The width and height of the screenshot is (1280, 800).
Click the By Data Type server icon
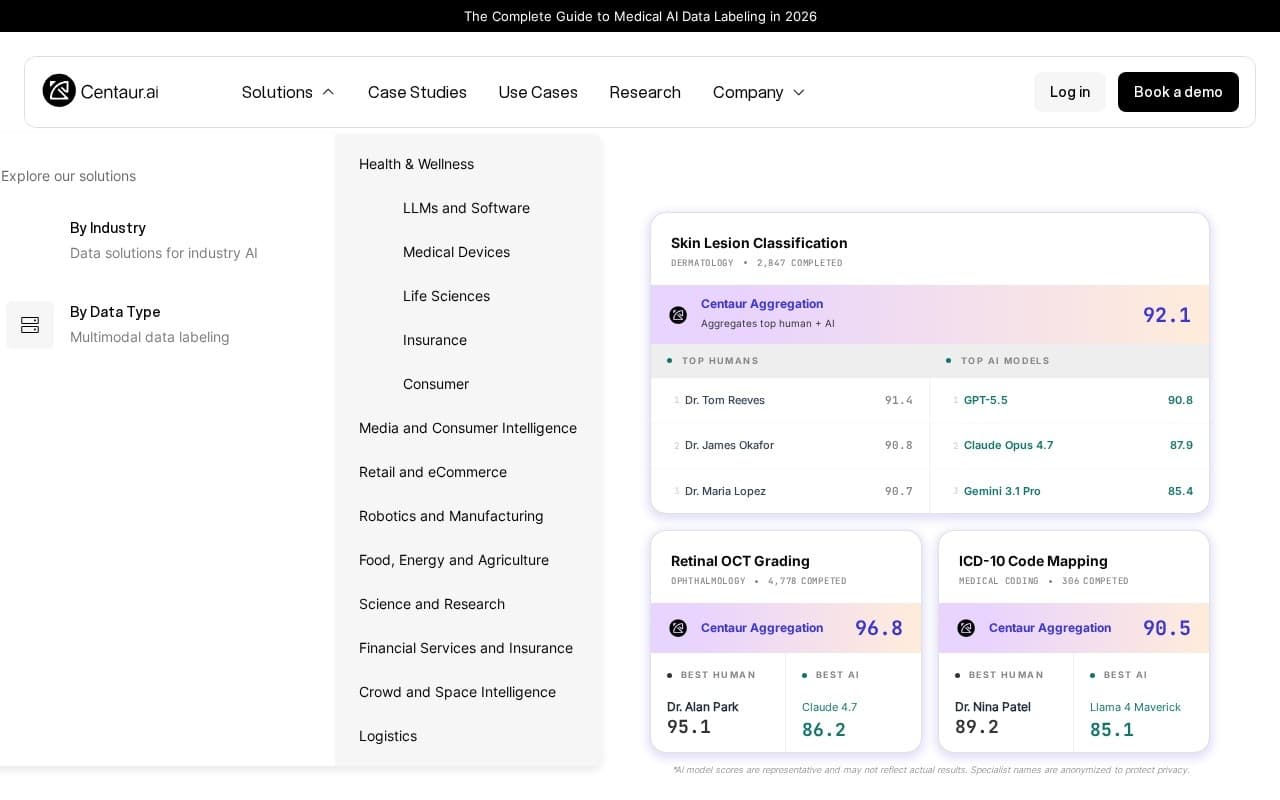(30, 325)
